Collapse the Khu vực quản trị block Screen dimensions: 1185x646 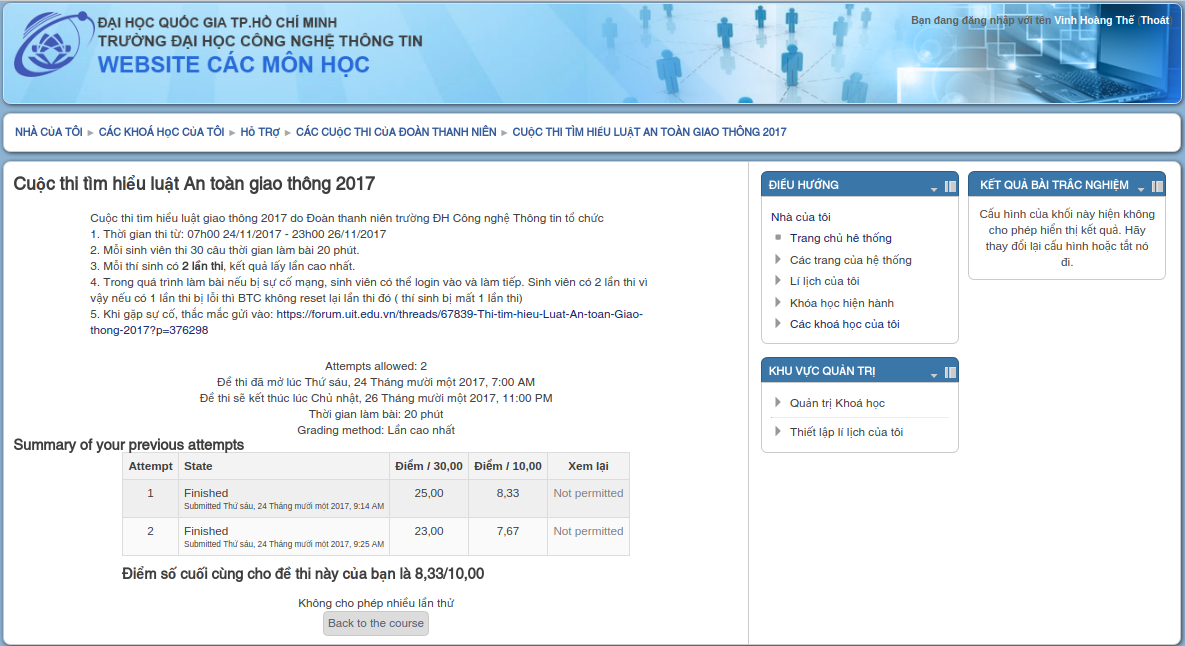pos(934,374)
